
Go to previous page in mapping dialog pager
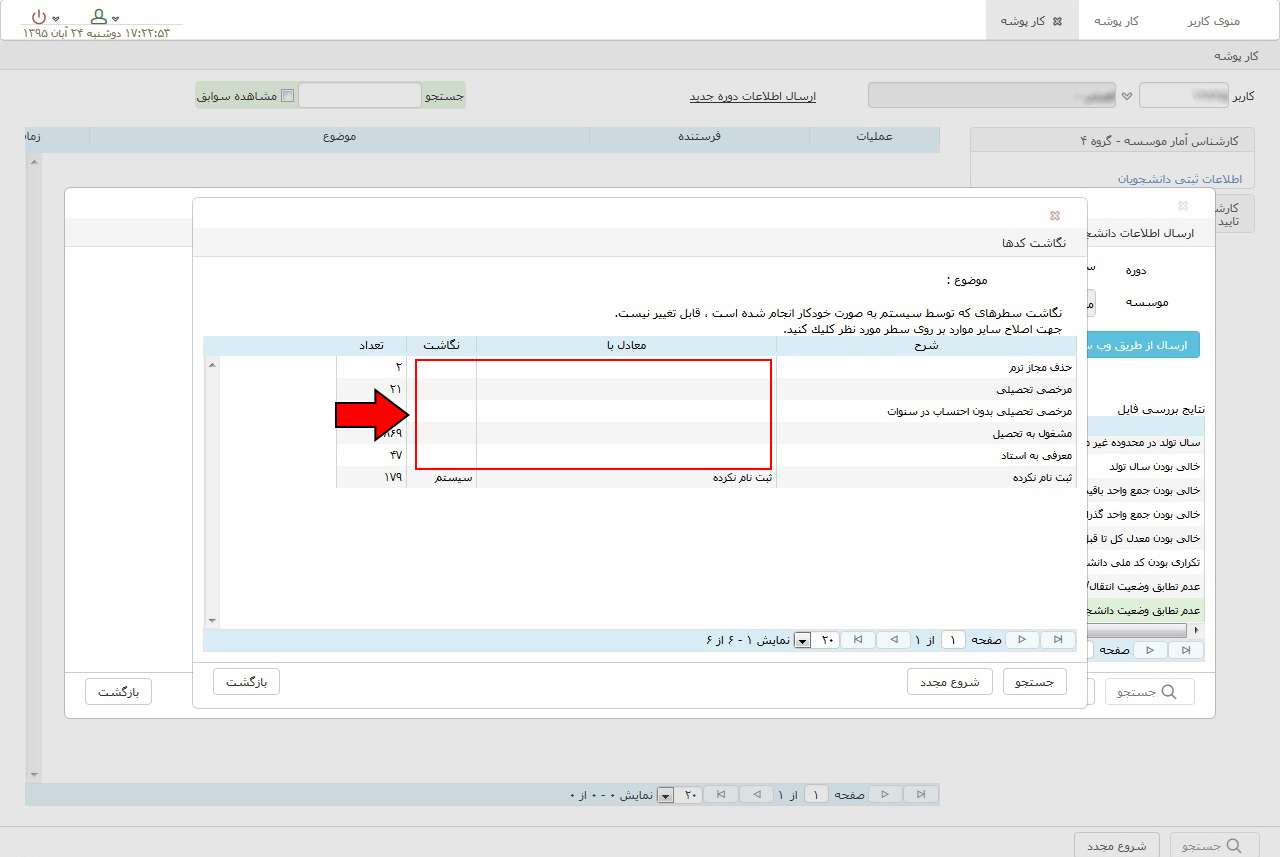[1021, 640]
